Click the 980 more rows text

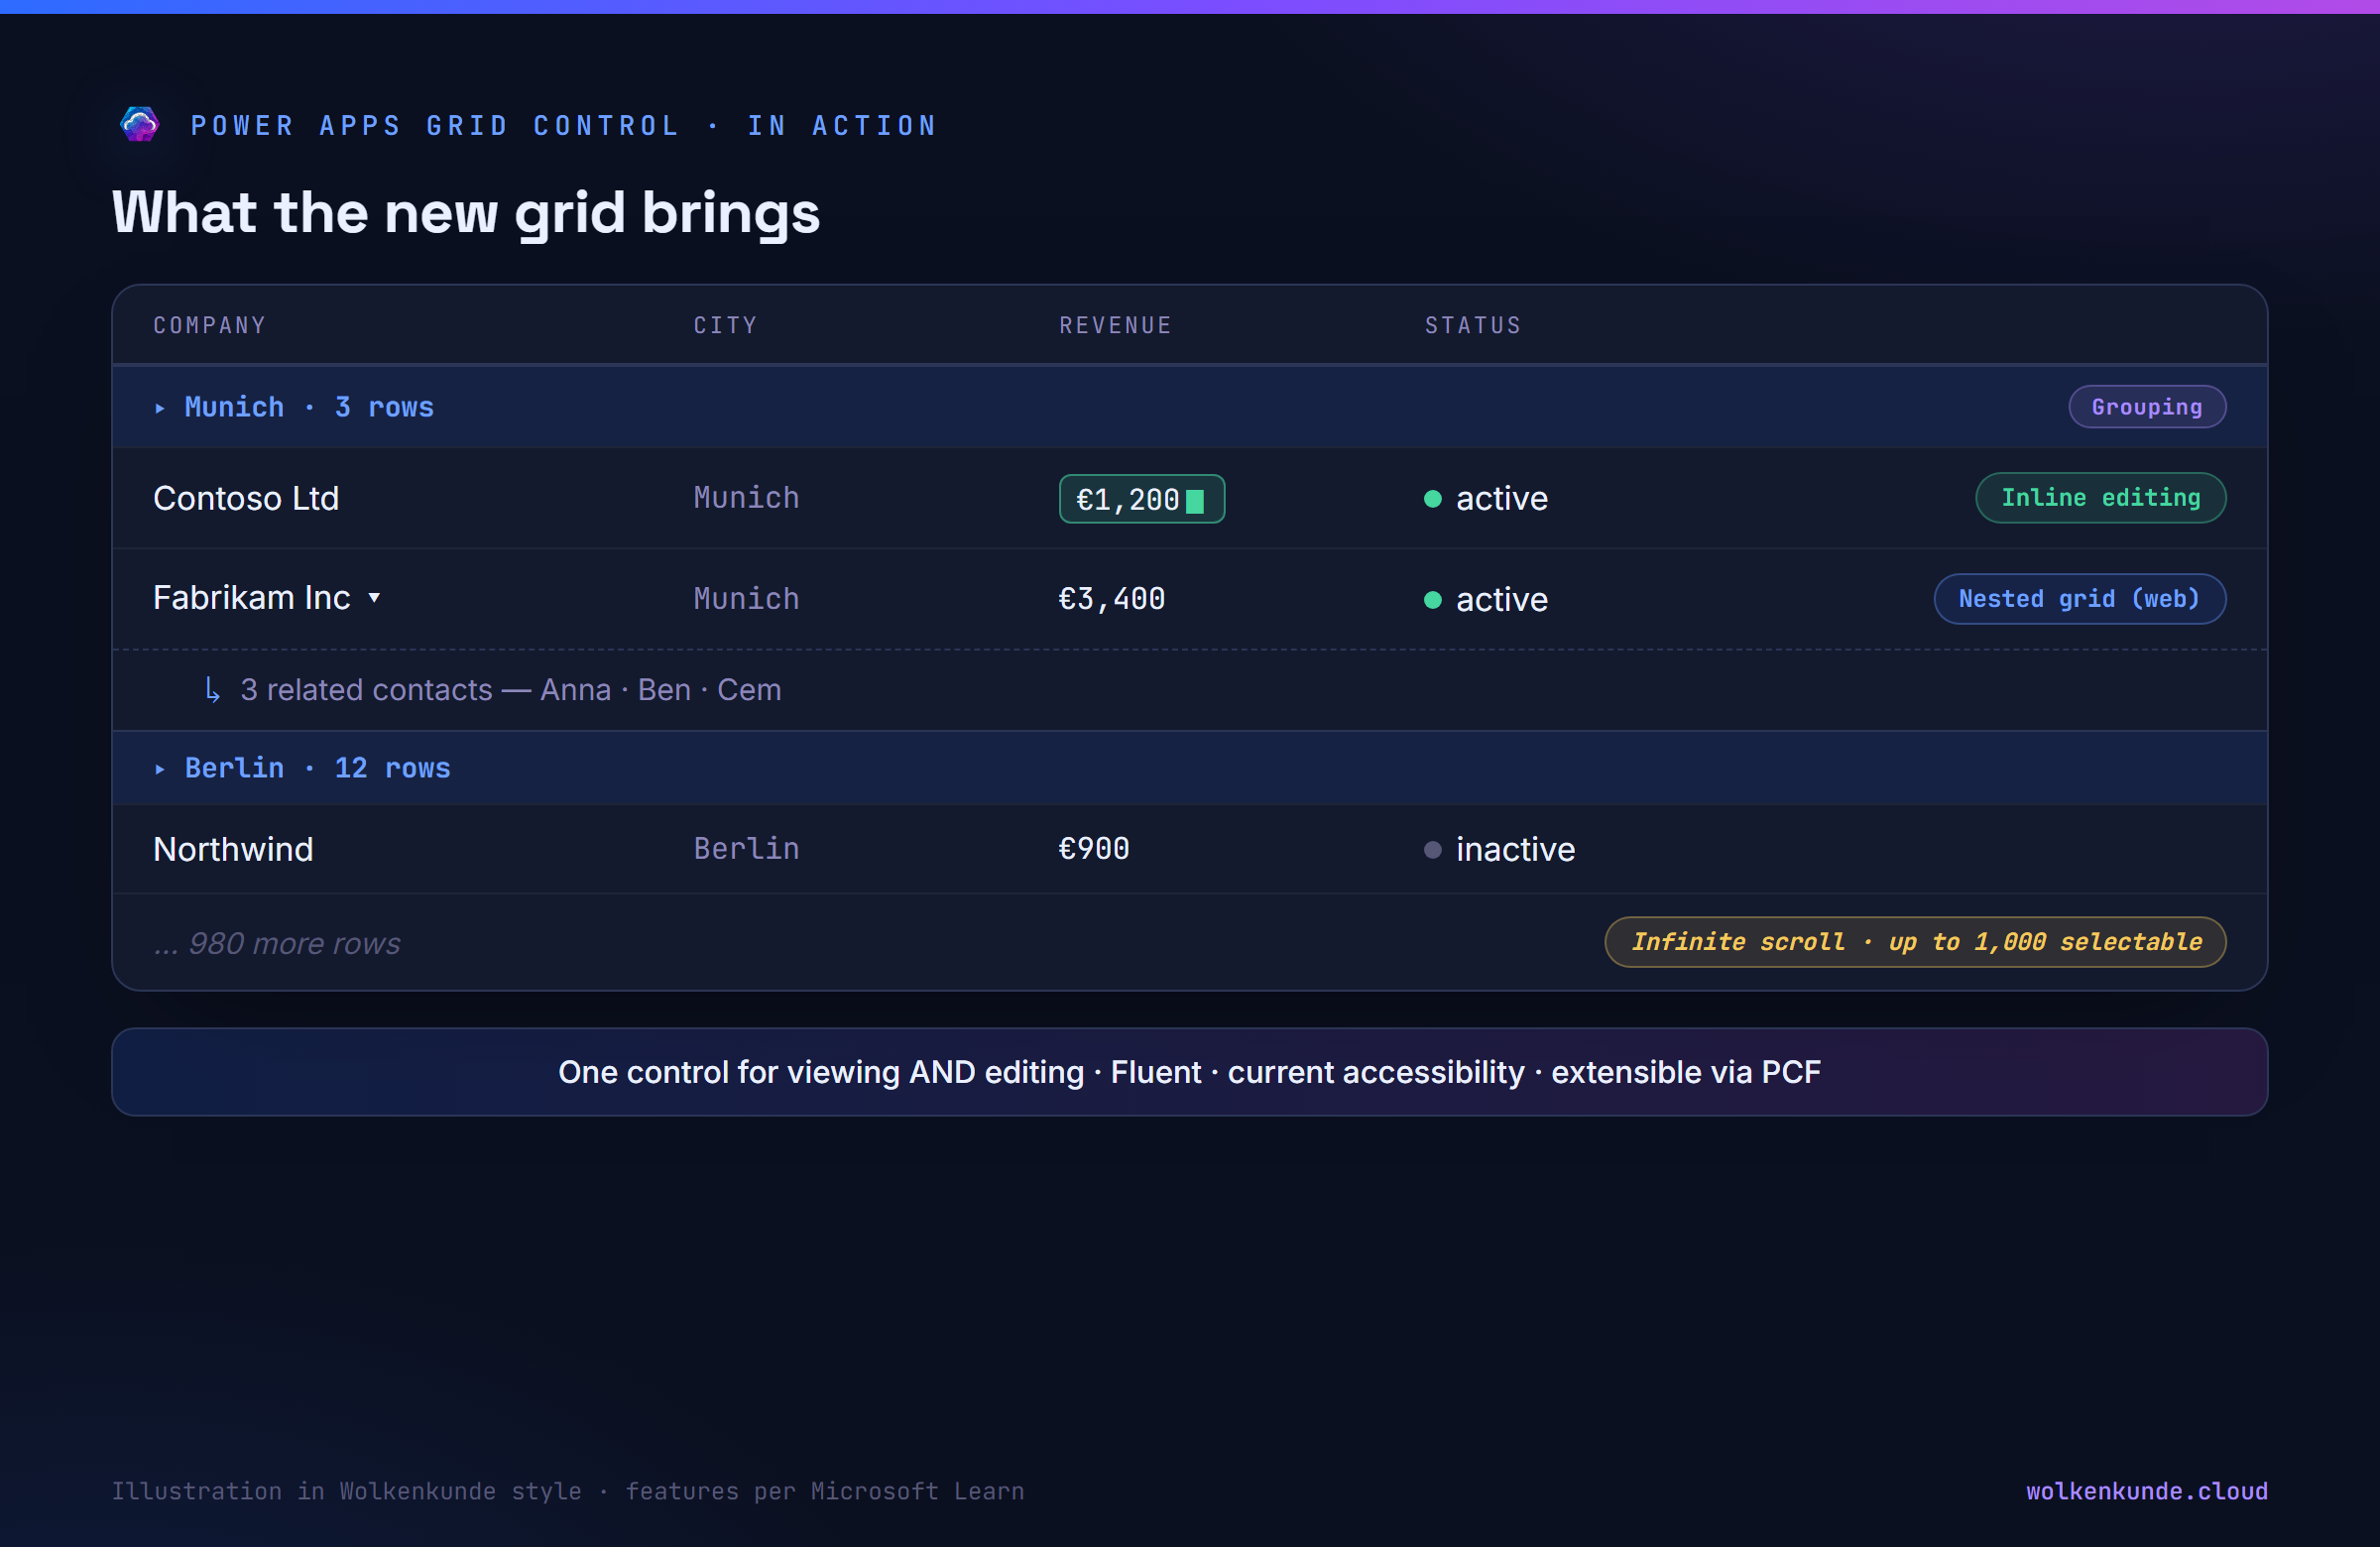[x=277, y=943]
